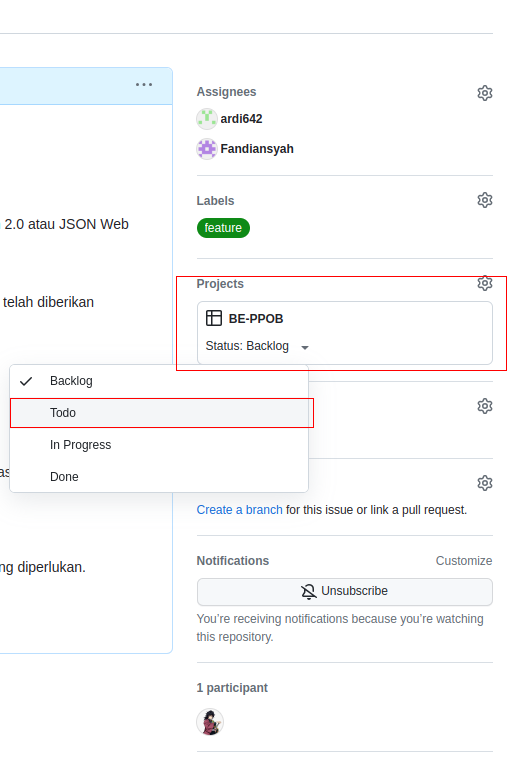Open the Assignees gear settings

[484, 93]
